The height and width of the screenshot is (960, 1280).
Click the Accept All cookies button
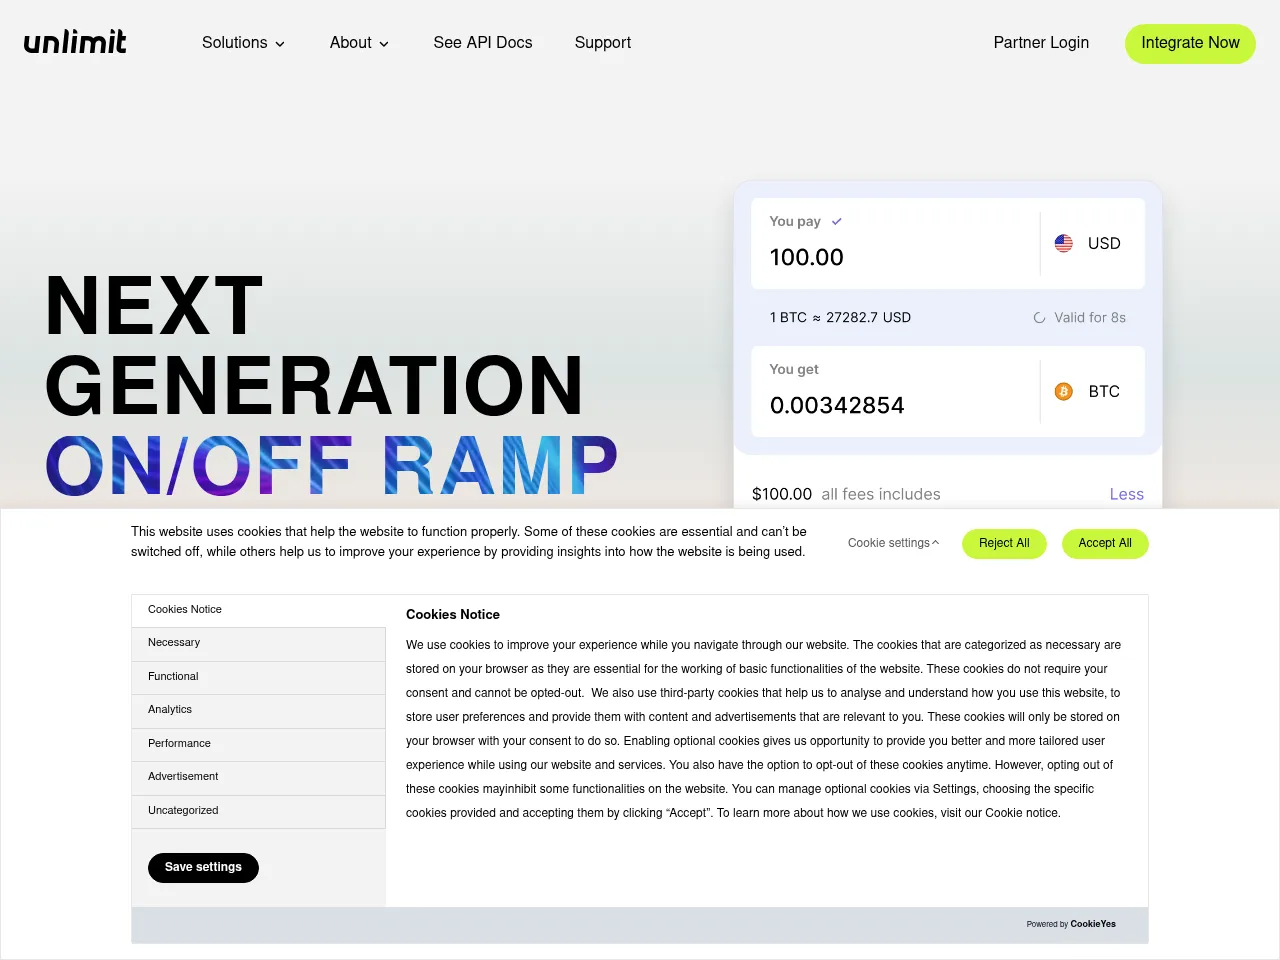point(1105,543)
